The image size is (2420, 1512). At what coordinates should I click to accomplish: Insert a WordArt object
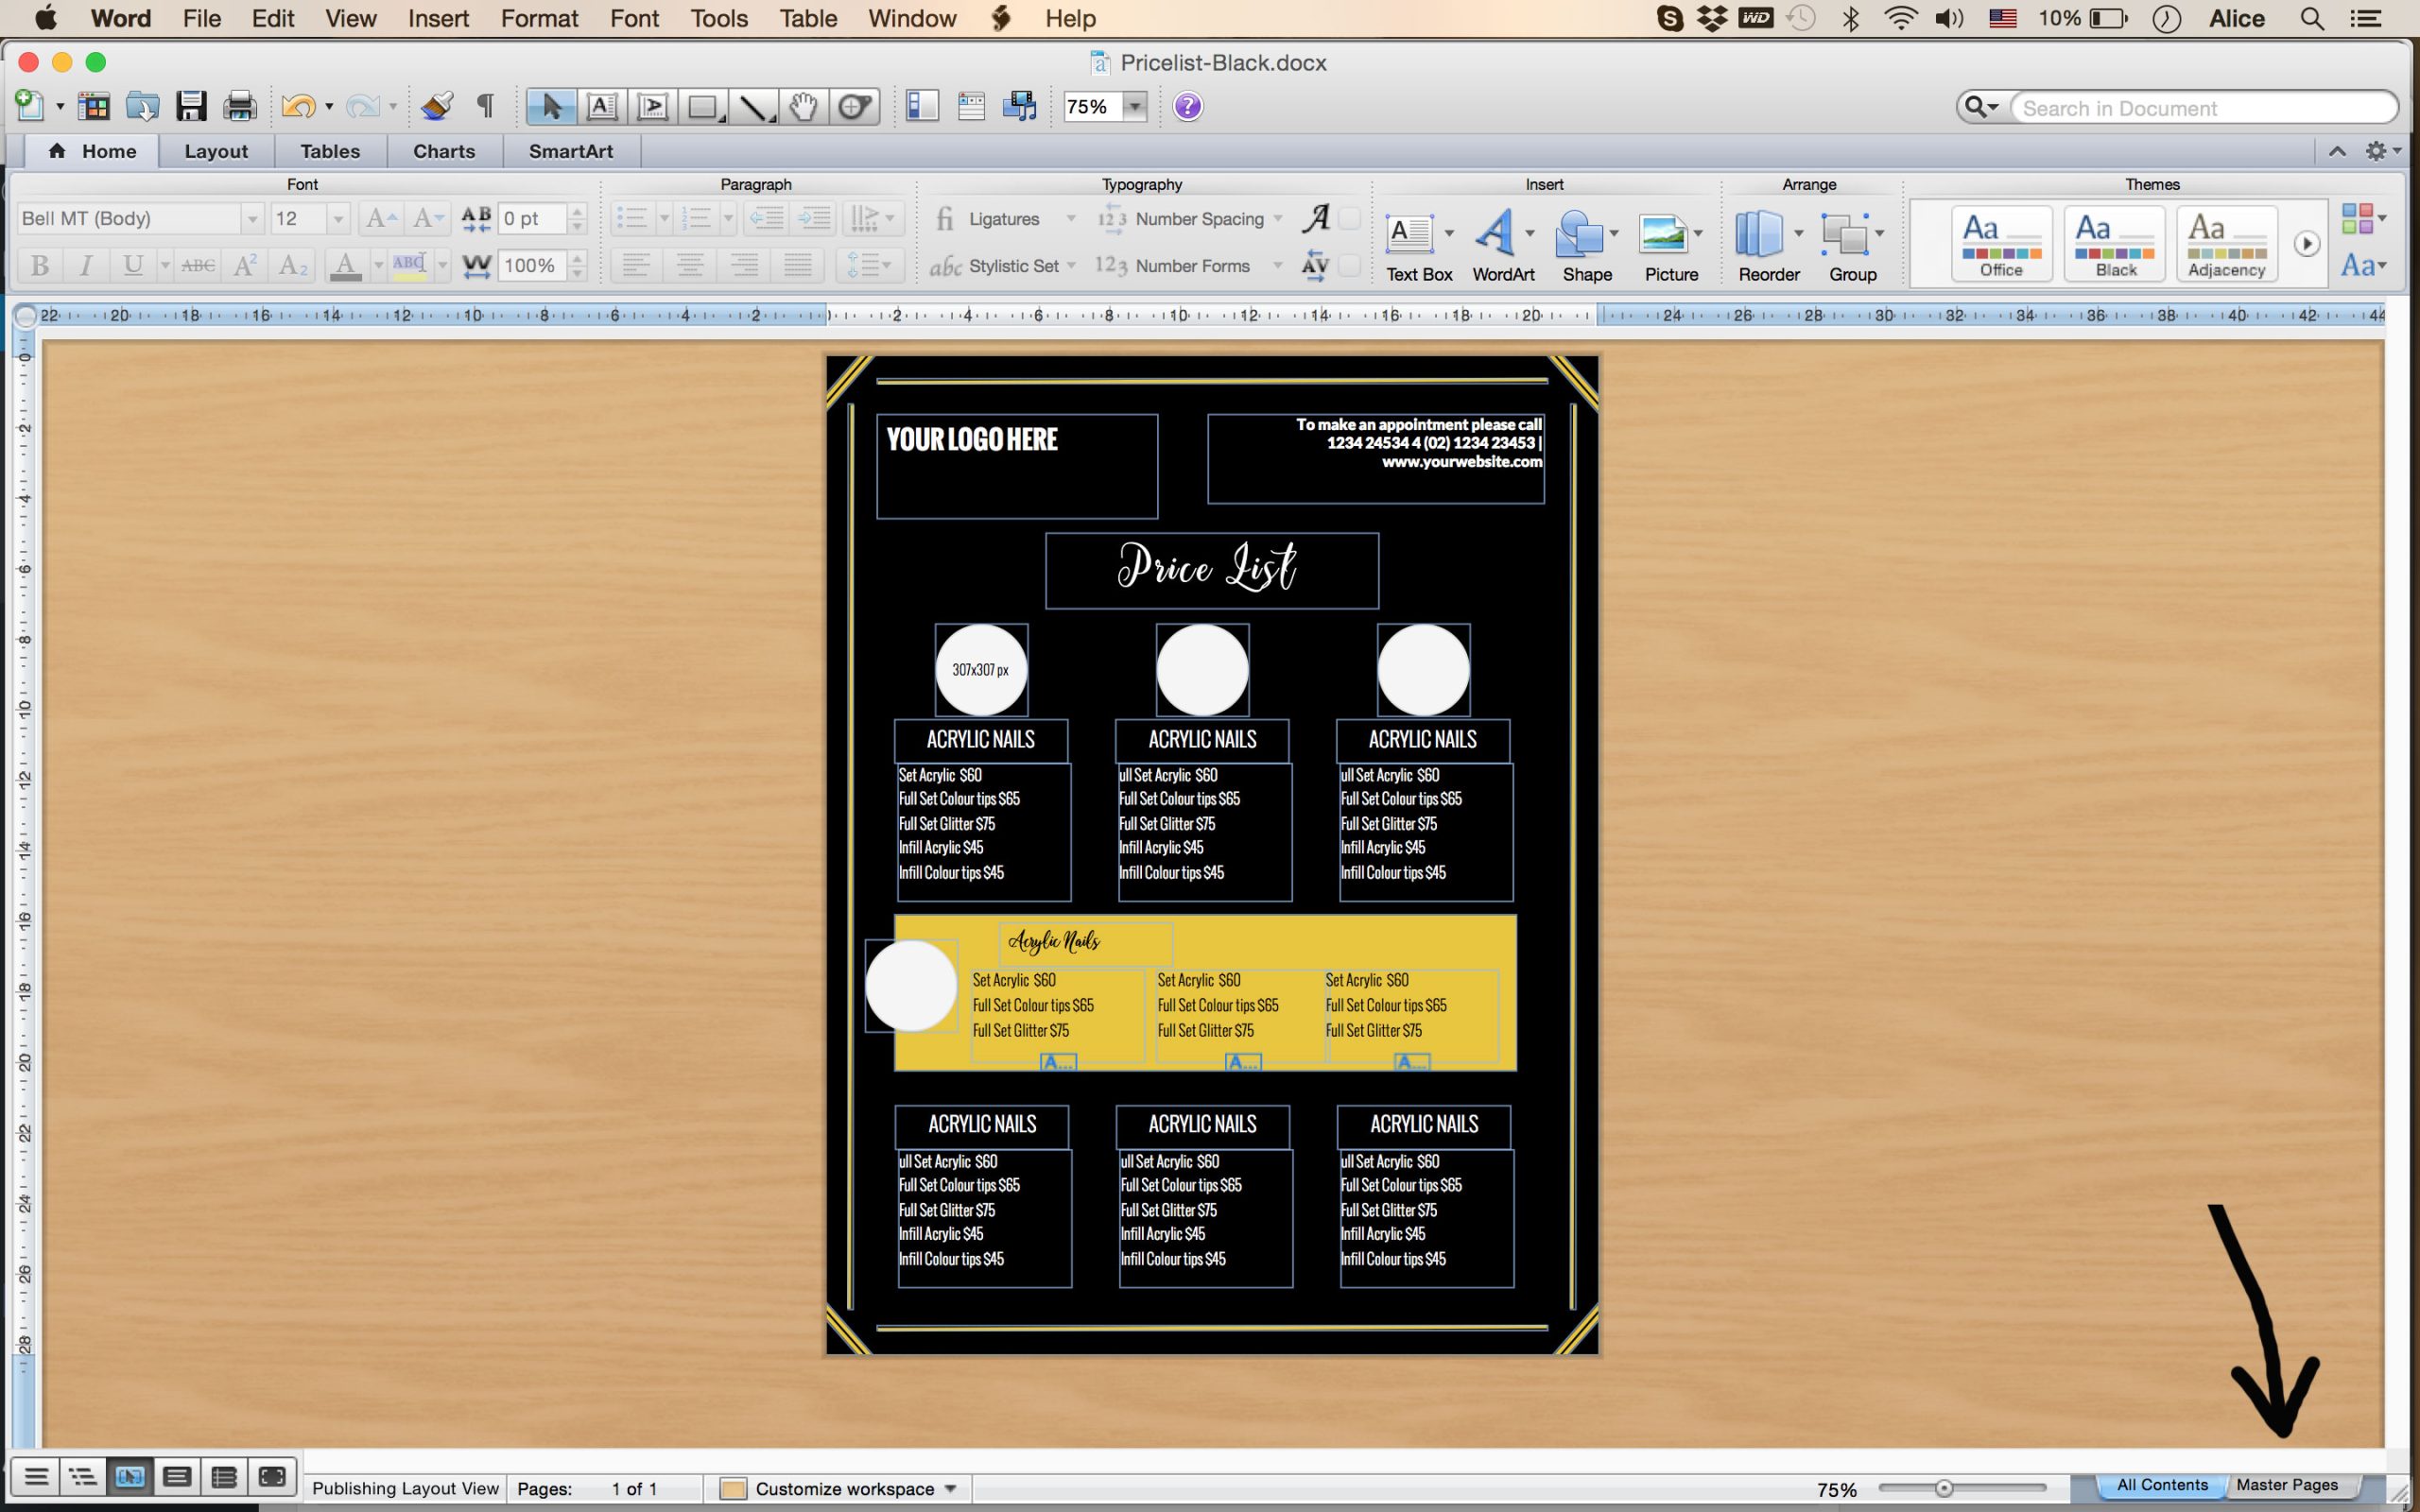pyautogui.click(x=1502, y=245)
